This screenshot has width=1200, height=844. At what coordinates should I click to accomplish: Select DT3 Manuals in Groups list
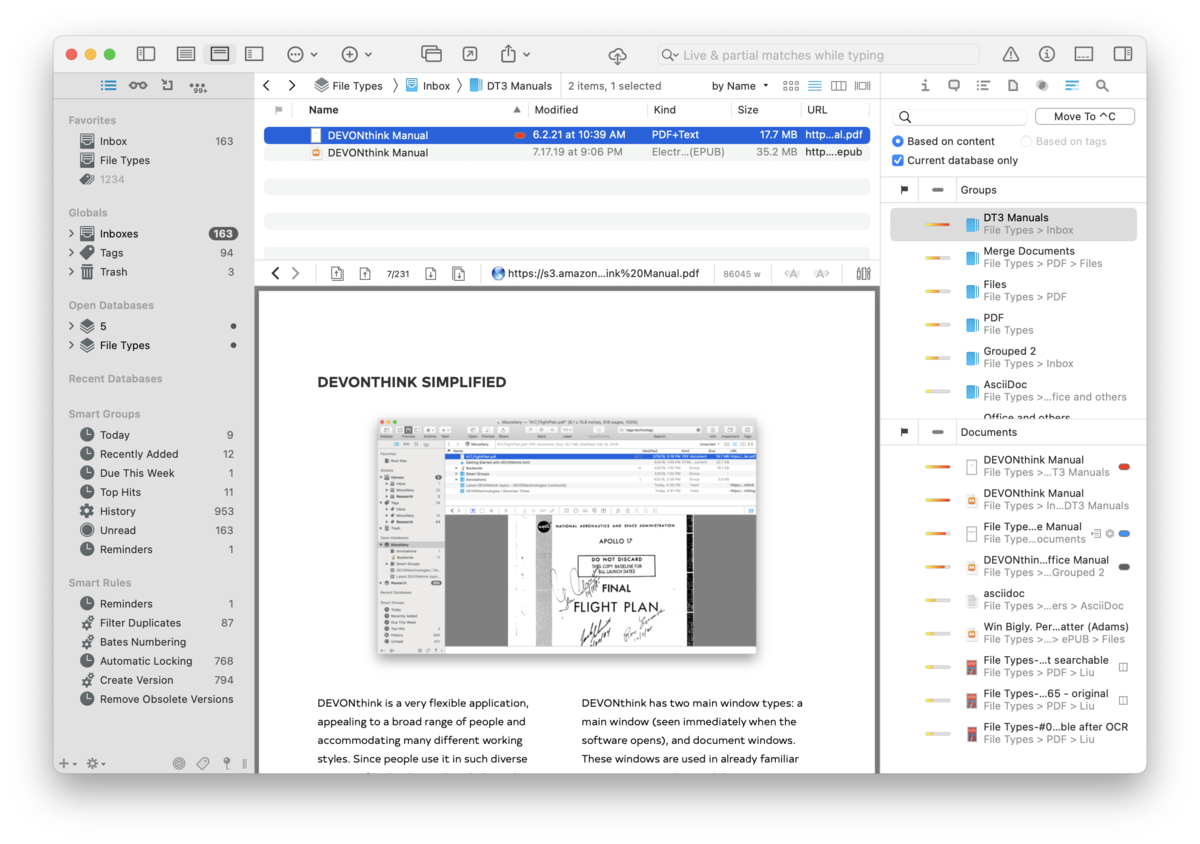[1013, 224]
